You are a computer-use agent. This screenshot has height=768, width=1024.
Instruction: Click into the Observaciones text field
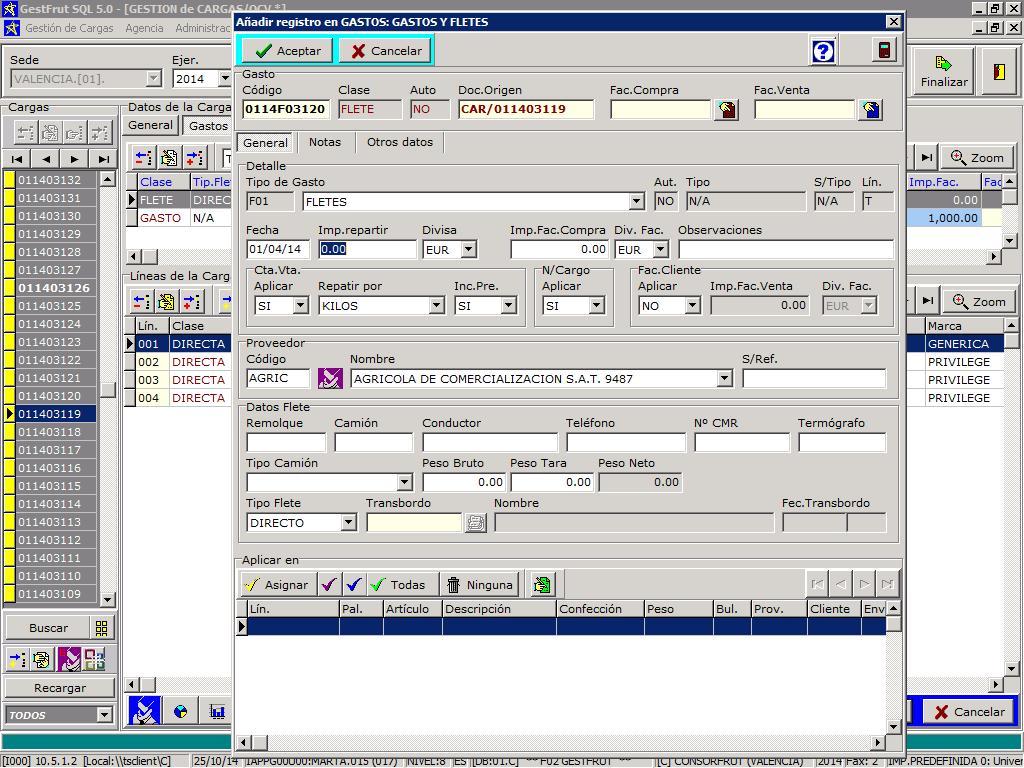click(x=785, y=250)
